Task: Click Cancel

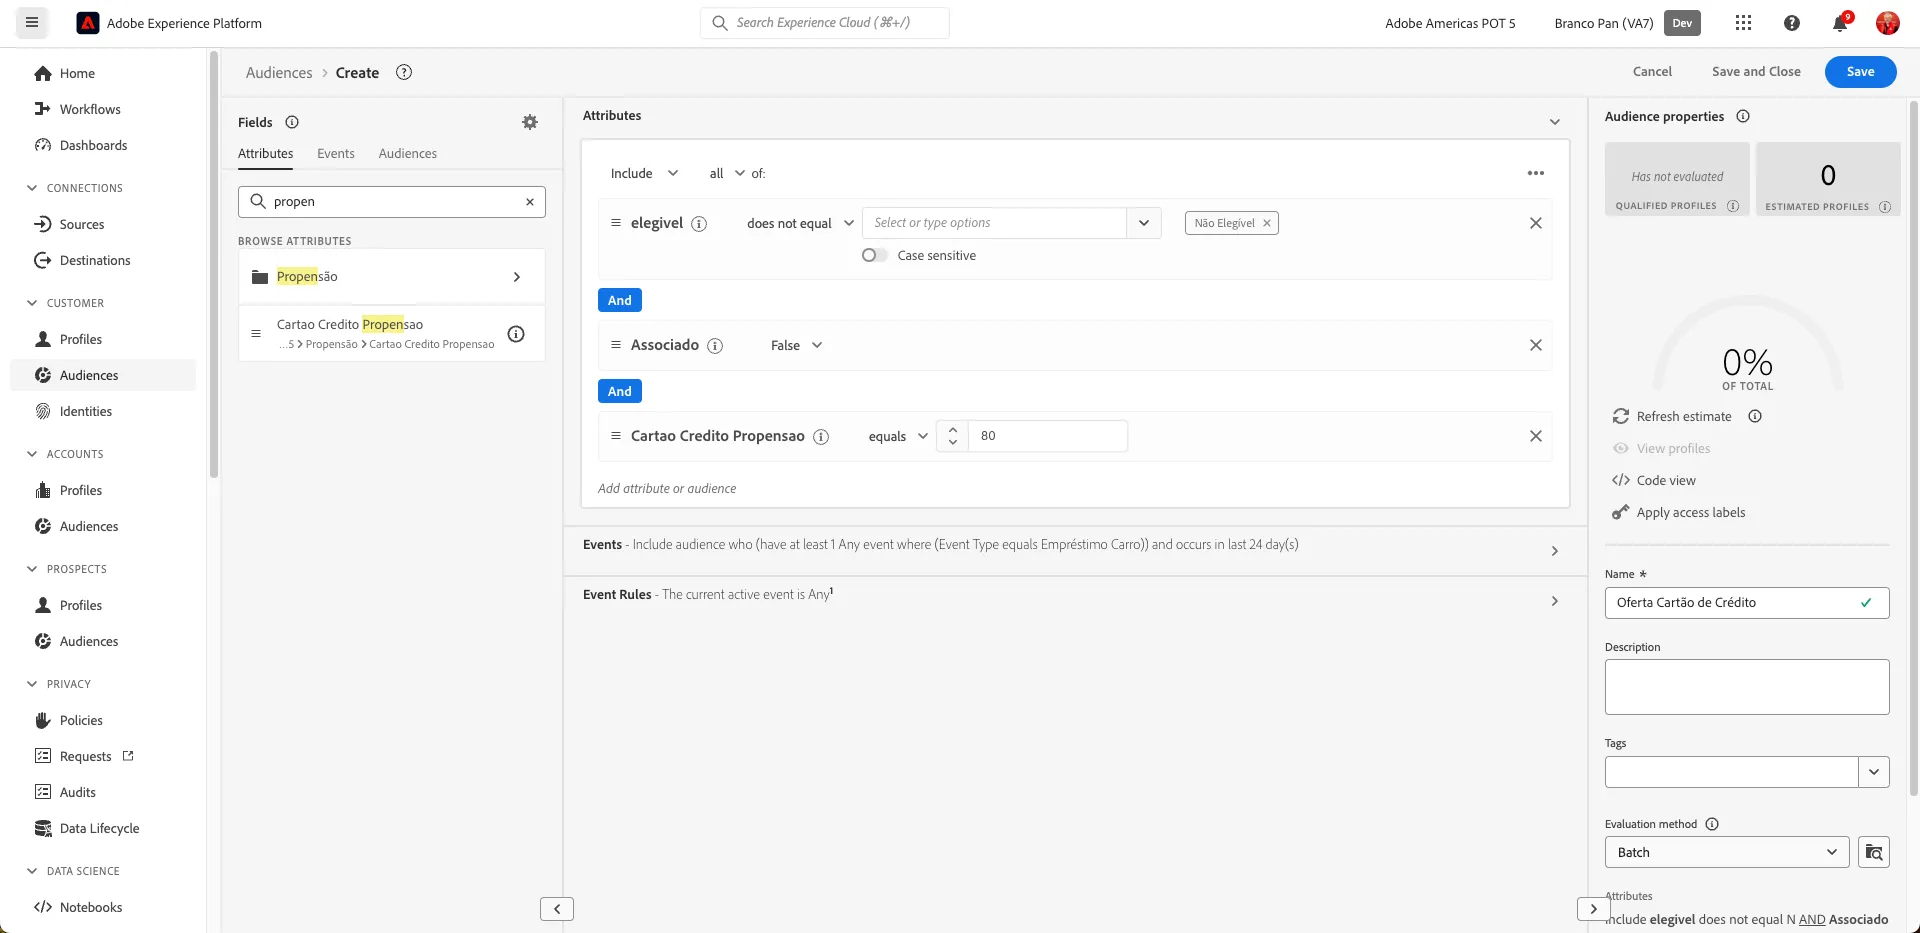Action: [1652, 72]
